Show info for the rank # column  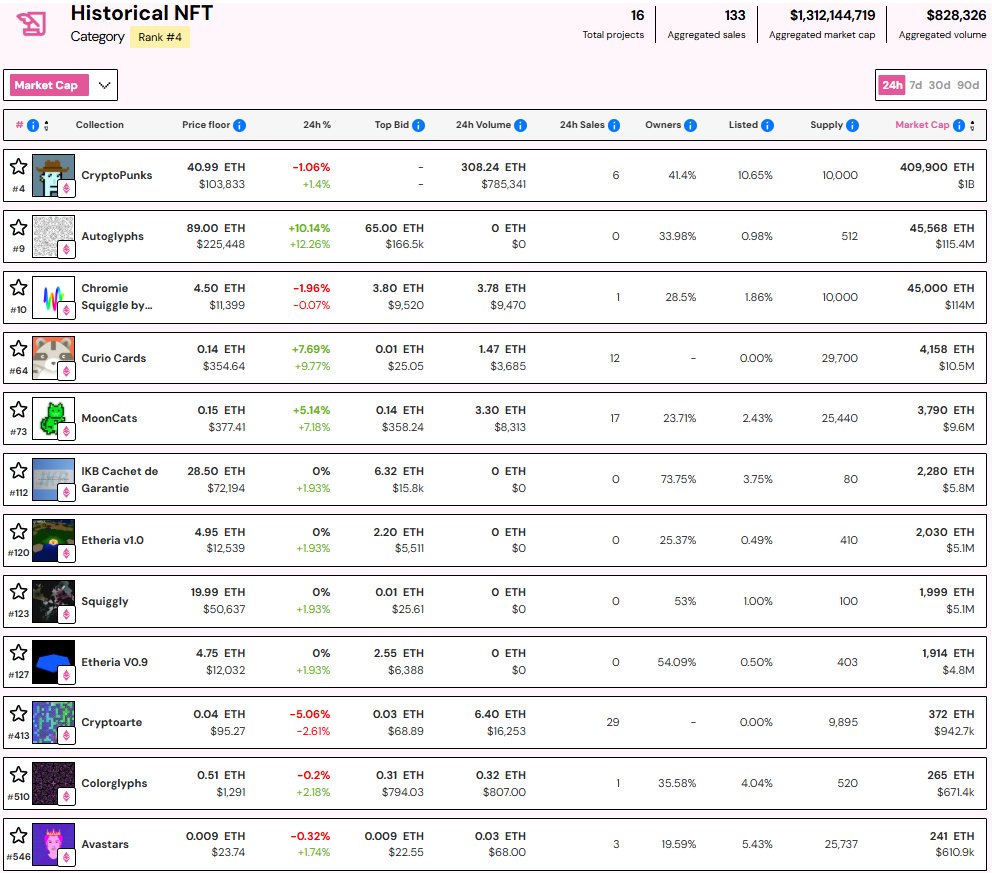[x=33, y=125]
